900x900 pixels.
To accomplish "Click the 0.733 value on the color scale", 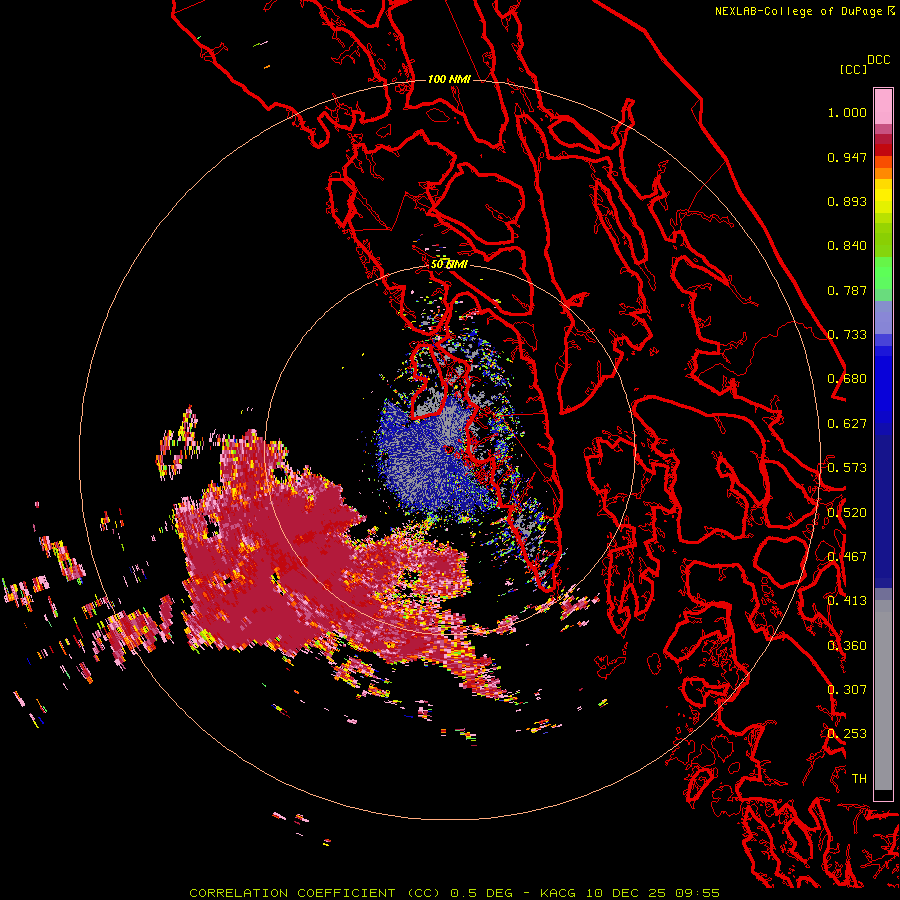I will [x=847, y=335].
